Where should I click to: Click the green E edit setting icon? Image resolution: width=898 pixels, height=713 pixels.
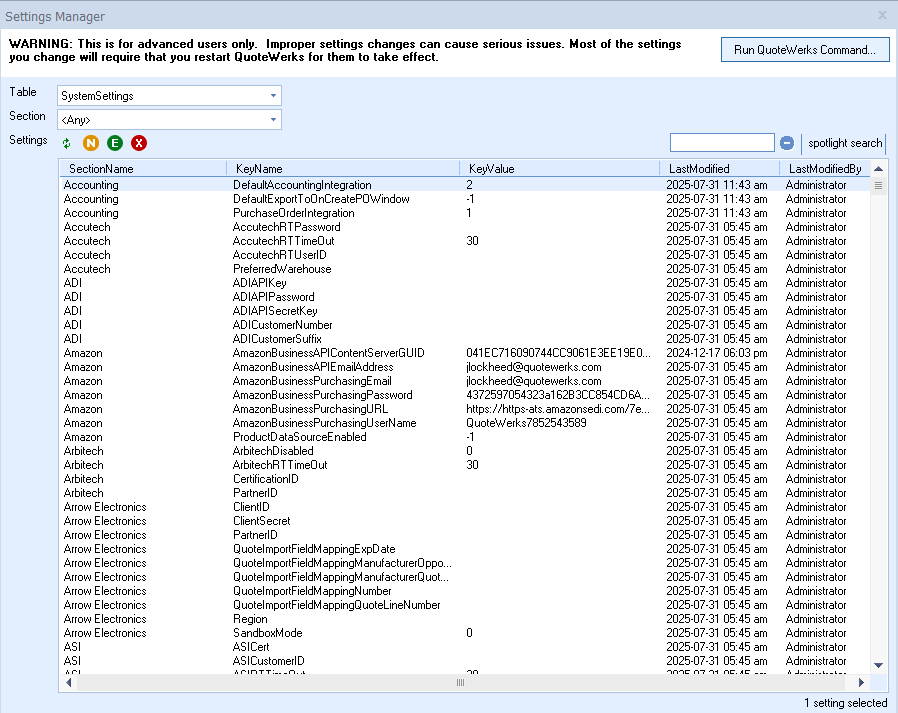click(x=115, y=143)
